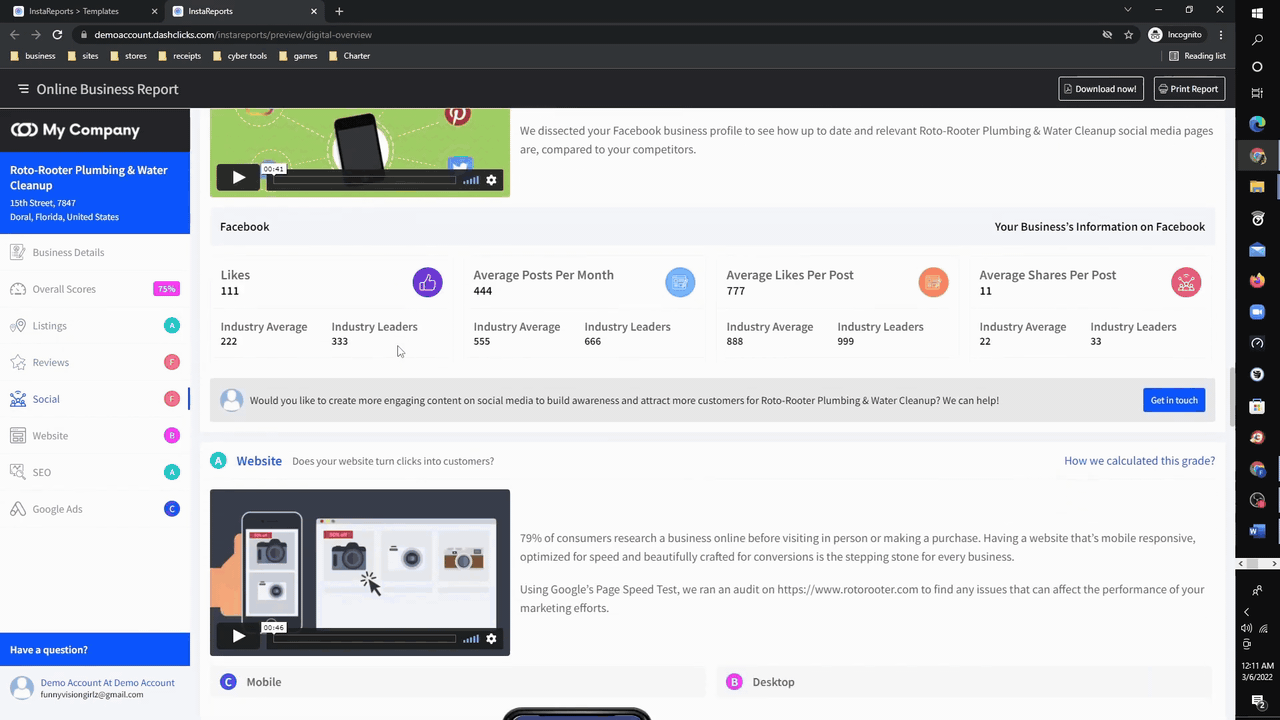This screenshot has height=720, width=1280.
Task: Open the business bookmarks folder
Action: pos(33,56)
